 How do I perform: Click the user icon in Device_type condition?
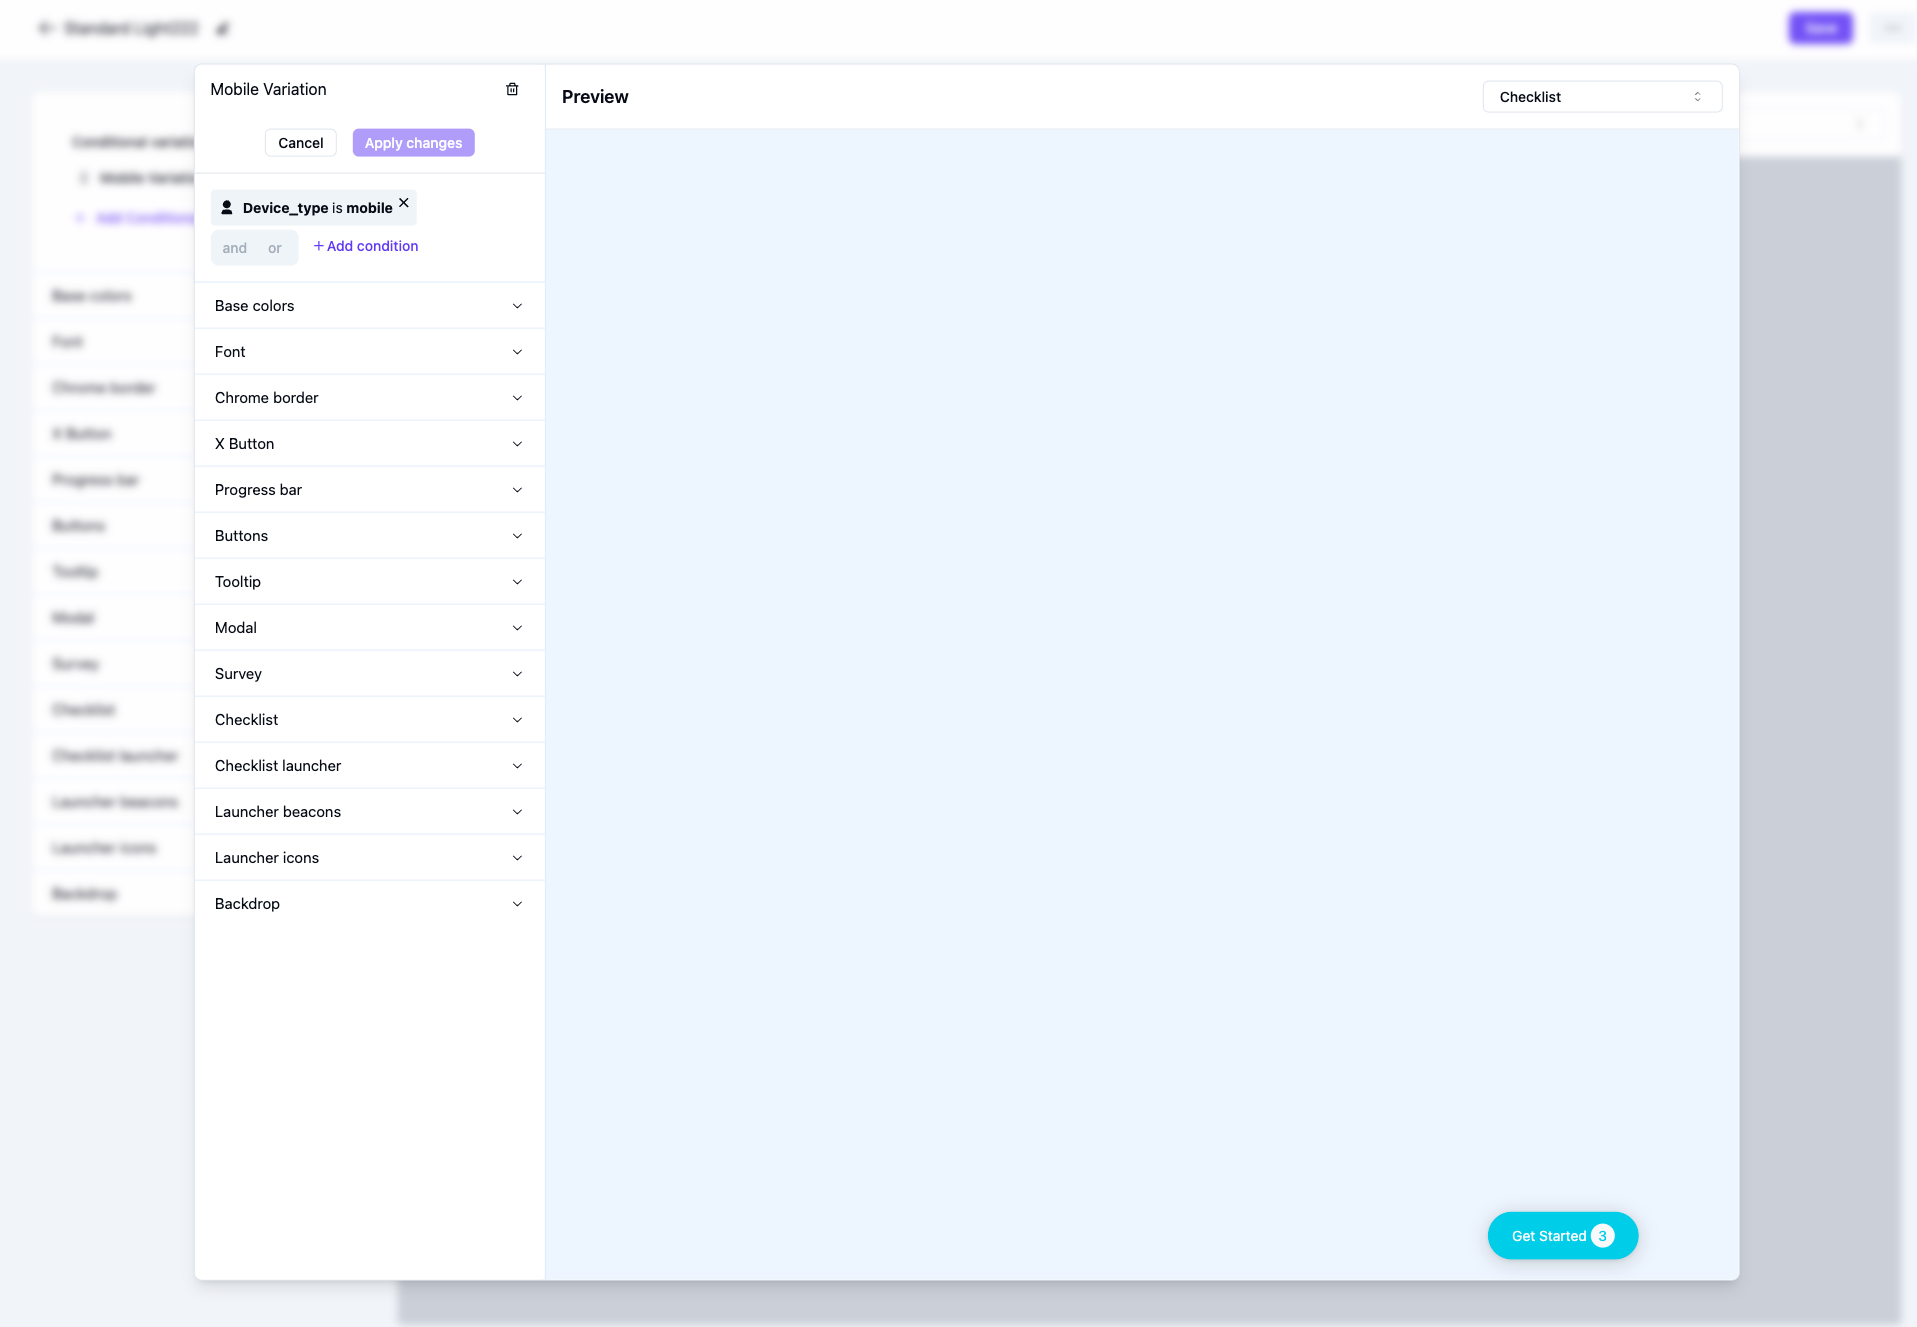click(227, 208)
